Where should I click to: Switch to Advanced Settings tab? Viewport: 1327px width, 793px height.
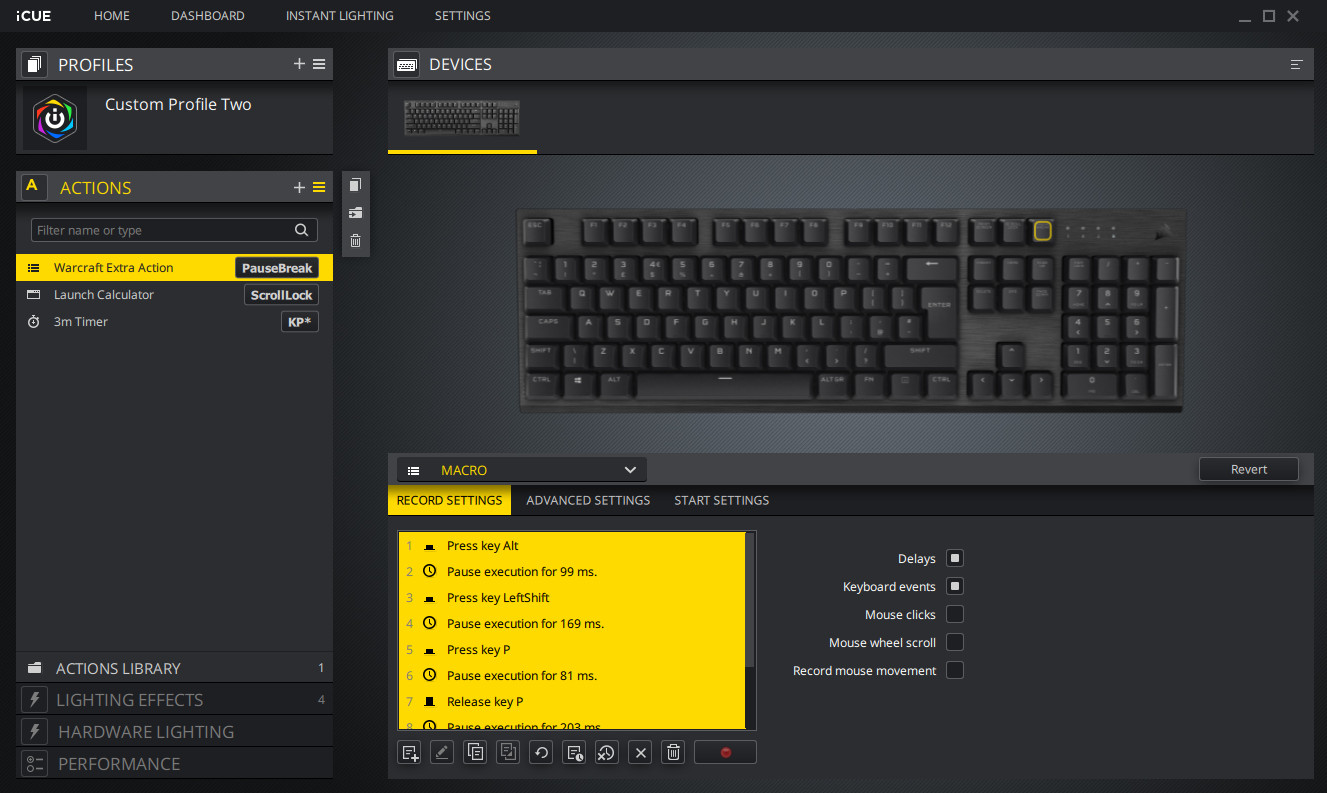[588, 500]
